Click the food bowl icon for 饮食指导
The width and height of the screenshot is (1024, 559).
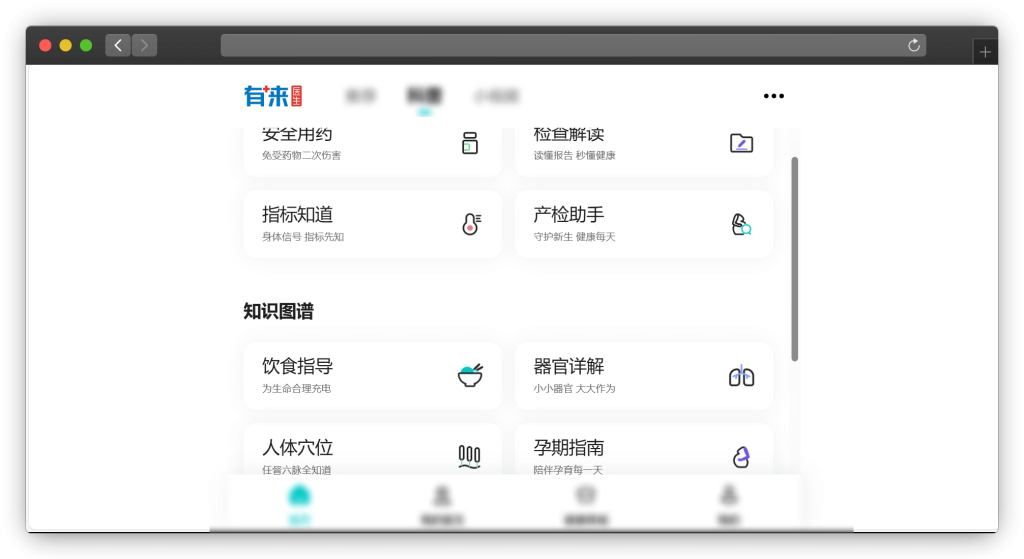(x=470, y=375)
